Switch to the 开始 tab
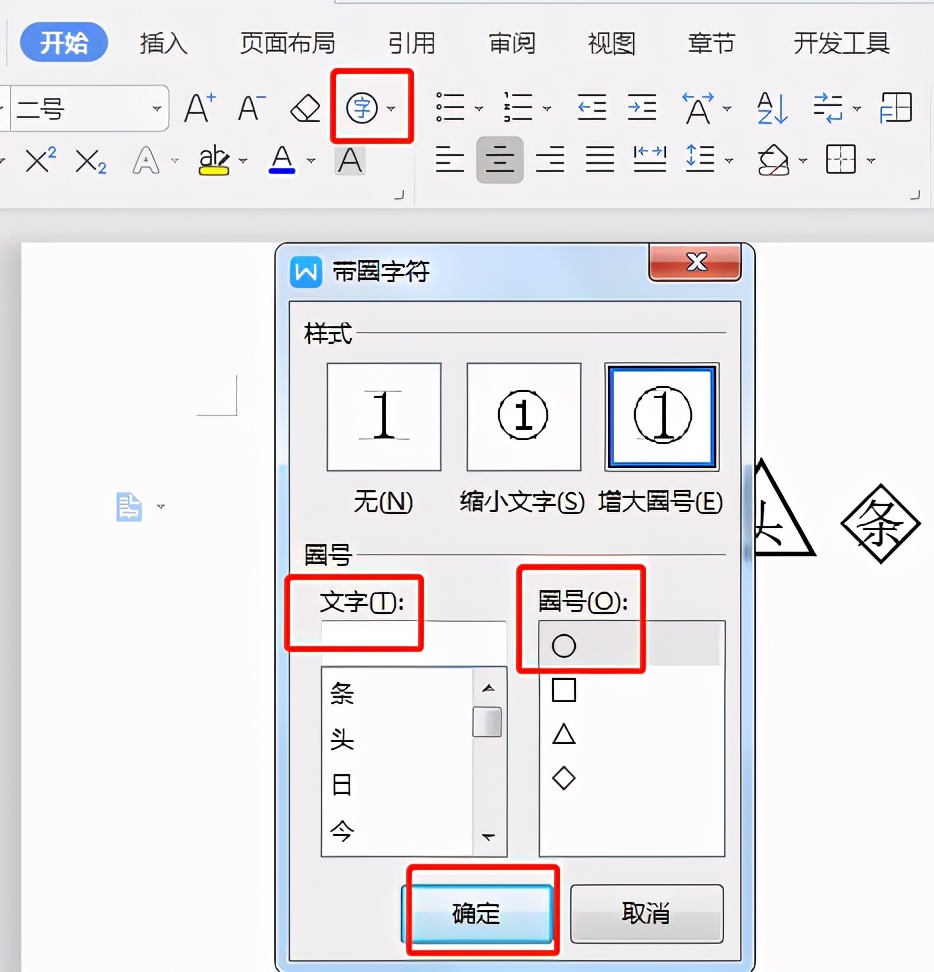Viewport: 934px width, 972px height. tap(64, 43)
